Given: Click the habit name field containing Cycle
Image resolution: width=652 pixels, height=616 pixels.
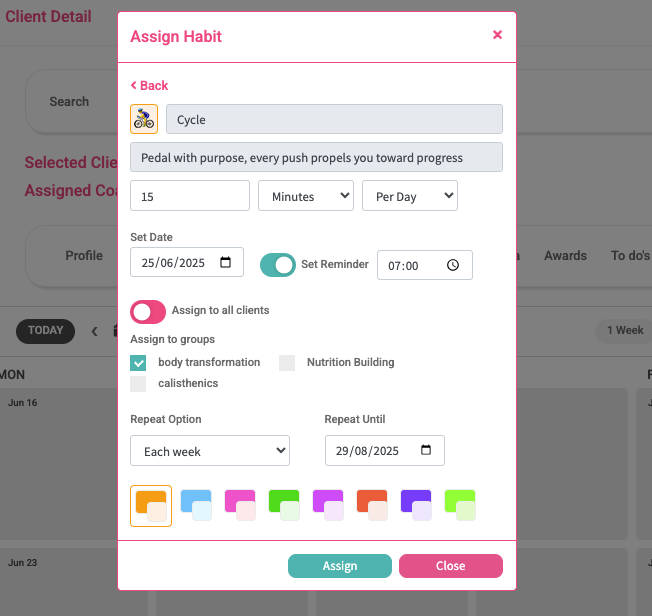Looking at the screenshot, I should click(334, 119).
